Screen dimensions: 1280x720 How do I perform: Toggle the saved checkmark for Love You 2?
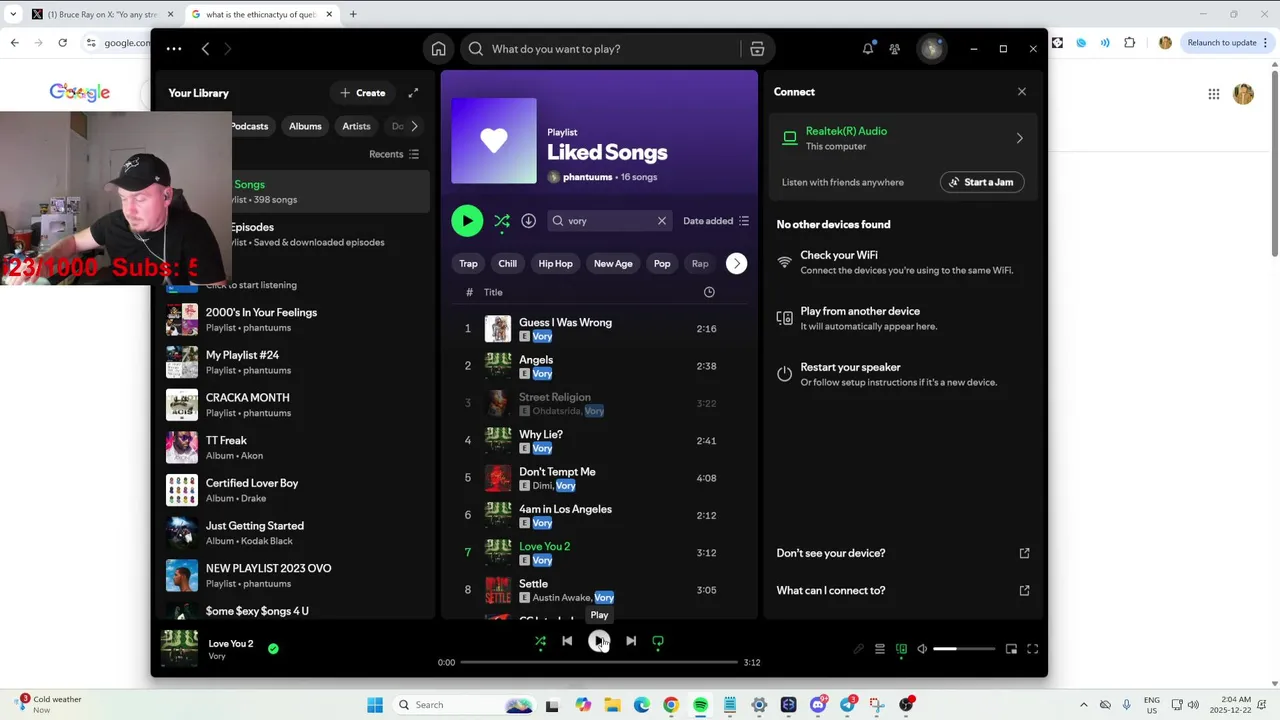[273, 648]
